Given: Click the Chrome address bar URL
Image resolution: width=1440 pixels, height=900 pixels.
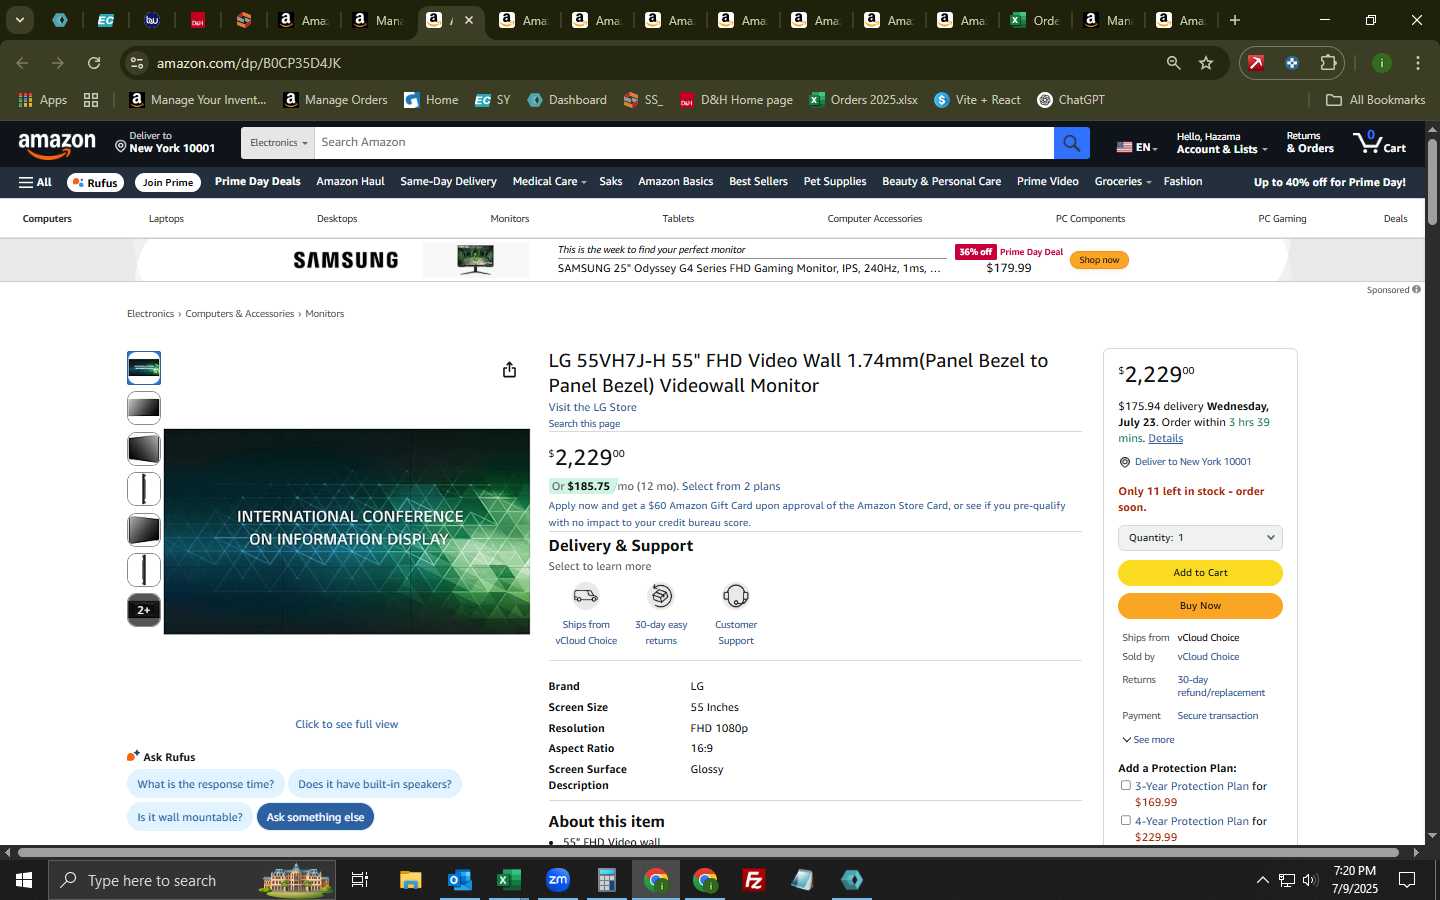Looking at the screenshot, I should pyautogui.click(x=249, y=63).
